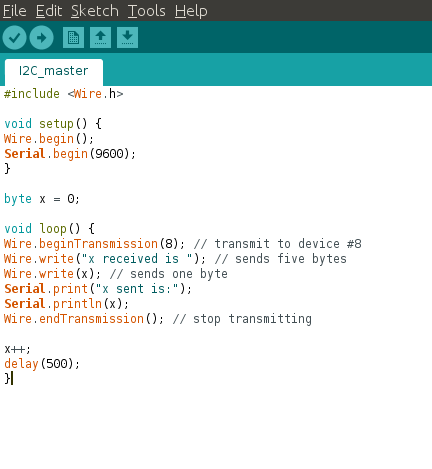Viewport: 432px width, 469px height.
Task: Open the Help menu
Action: tap(191, 11)
